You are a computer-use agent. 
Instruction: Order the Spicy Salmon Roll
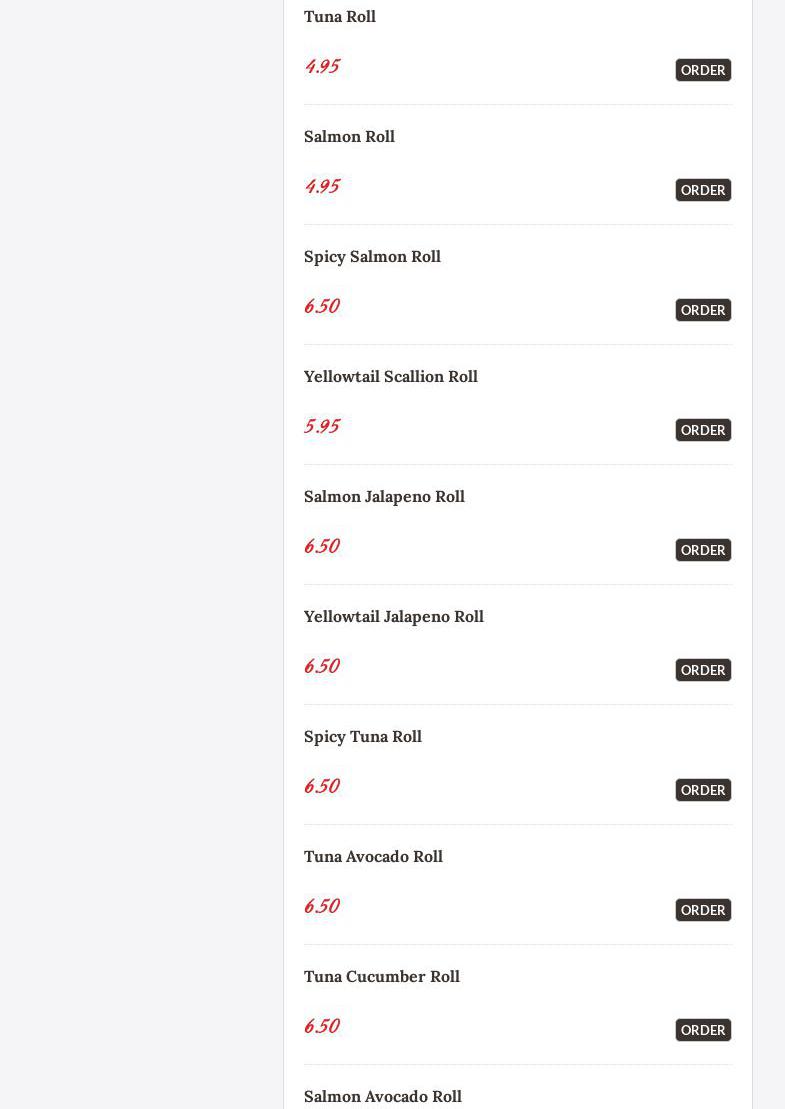point(703,310)
